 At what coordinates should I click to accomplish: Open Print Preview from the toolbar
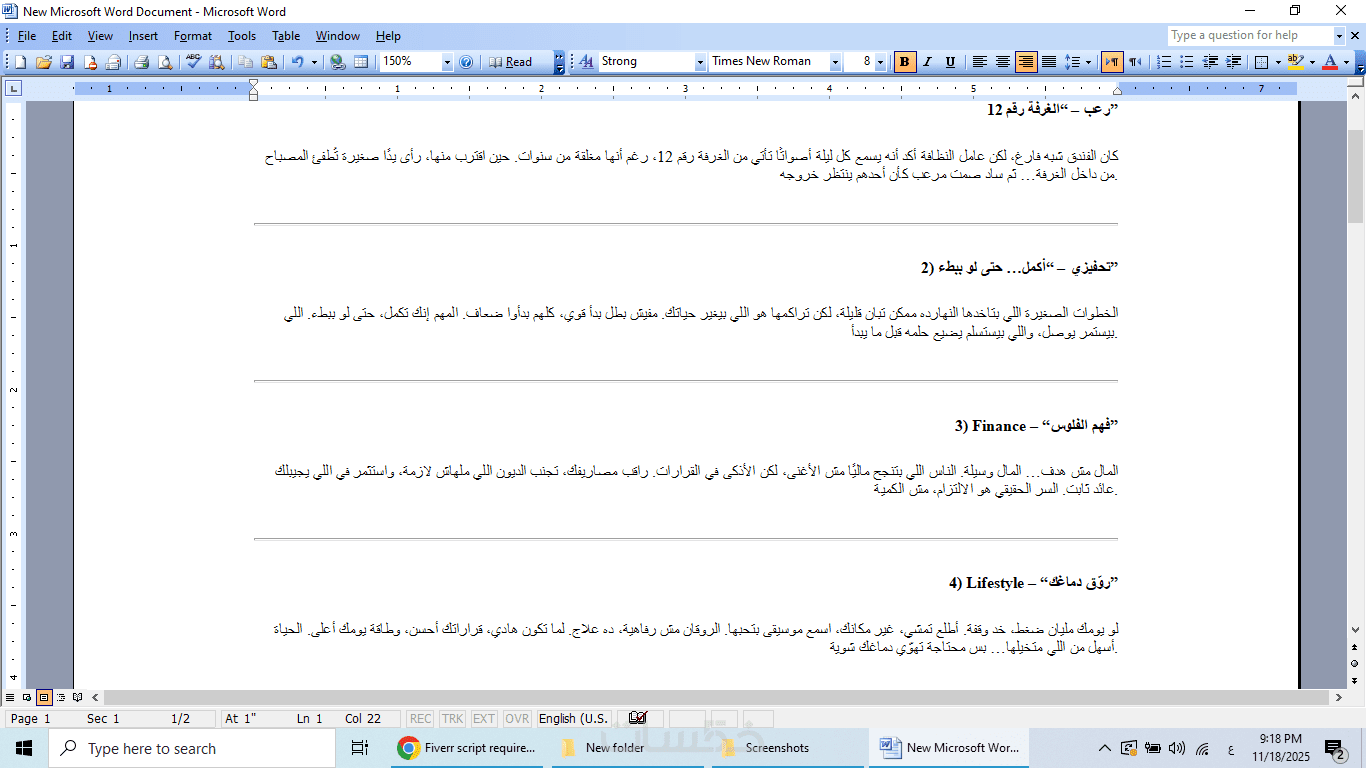[x=165, y=62]
